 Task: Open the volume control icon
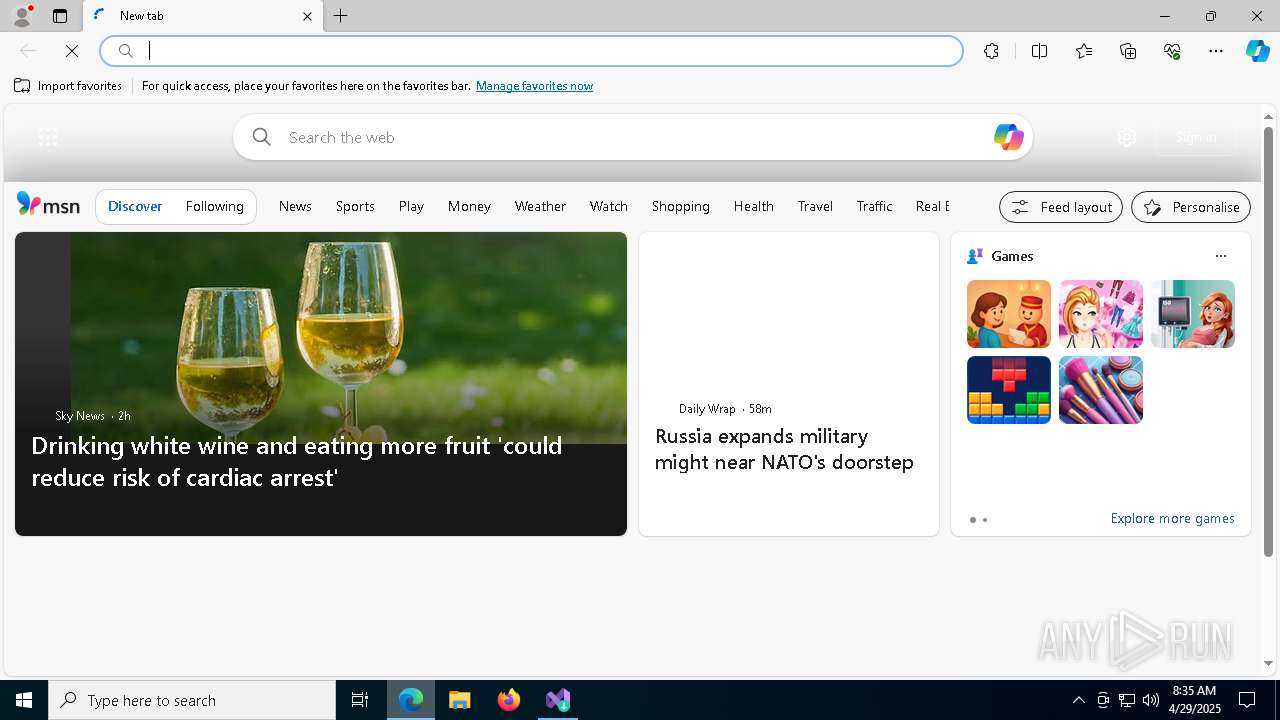point(1150,700)
